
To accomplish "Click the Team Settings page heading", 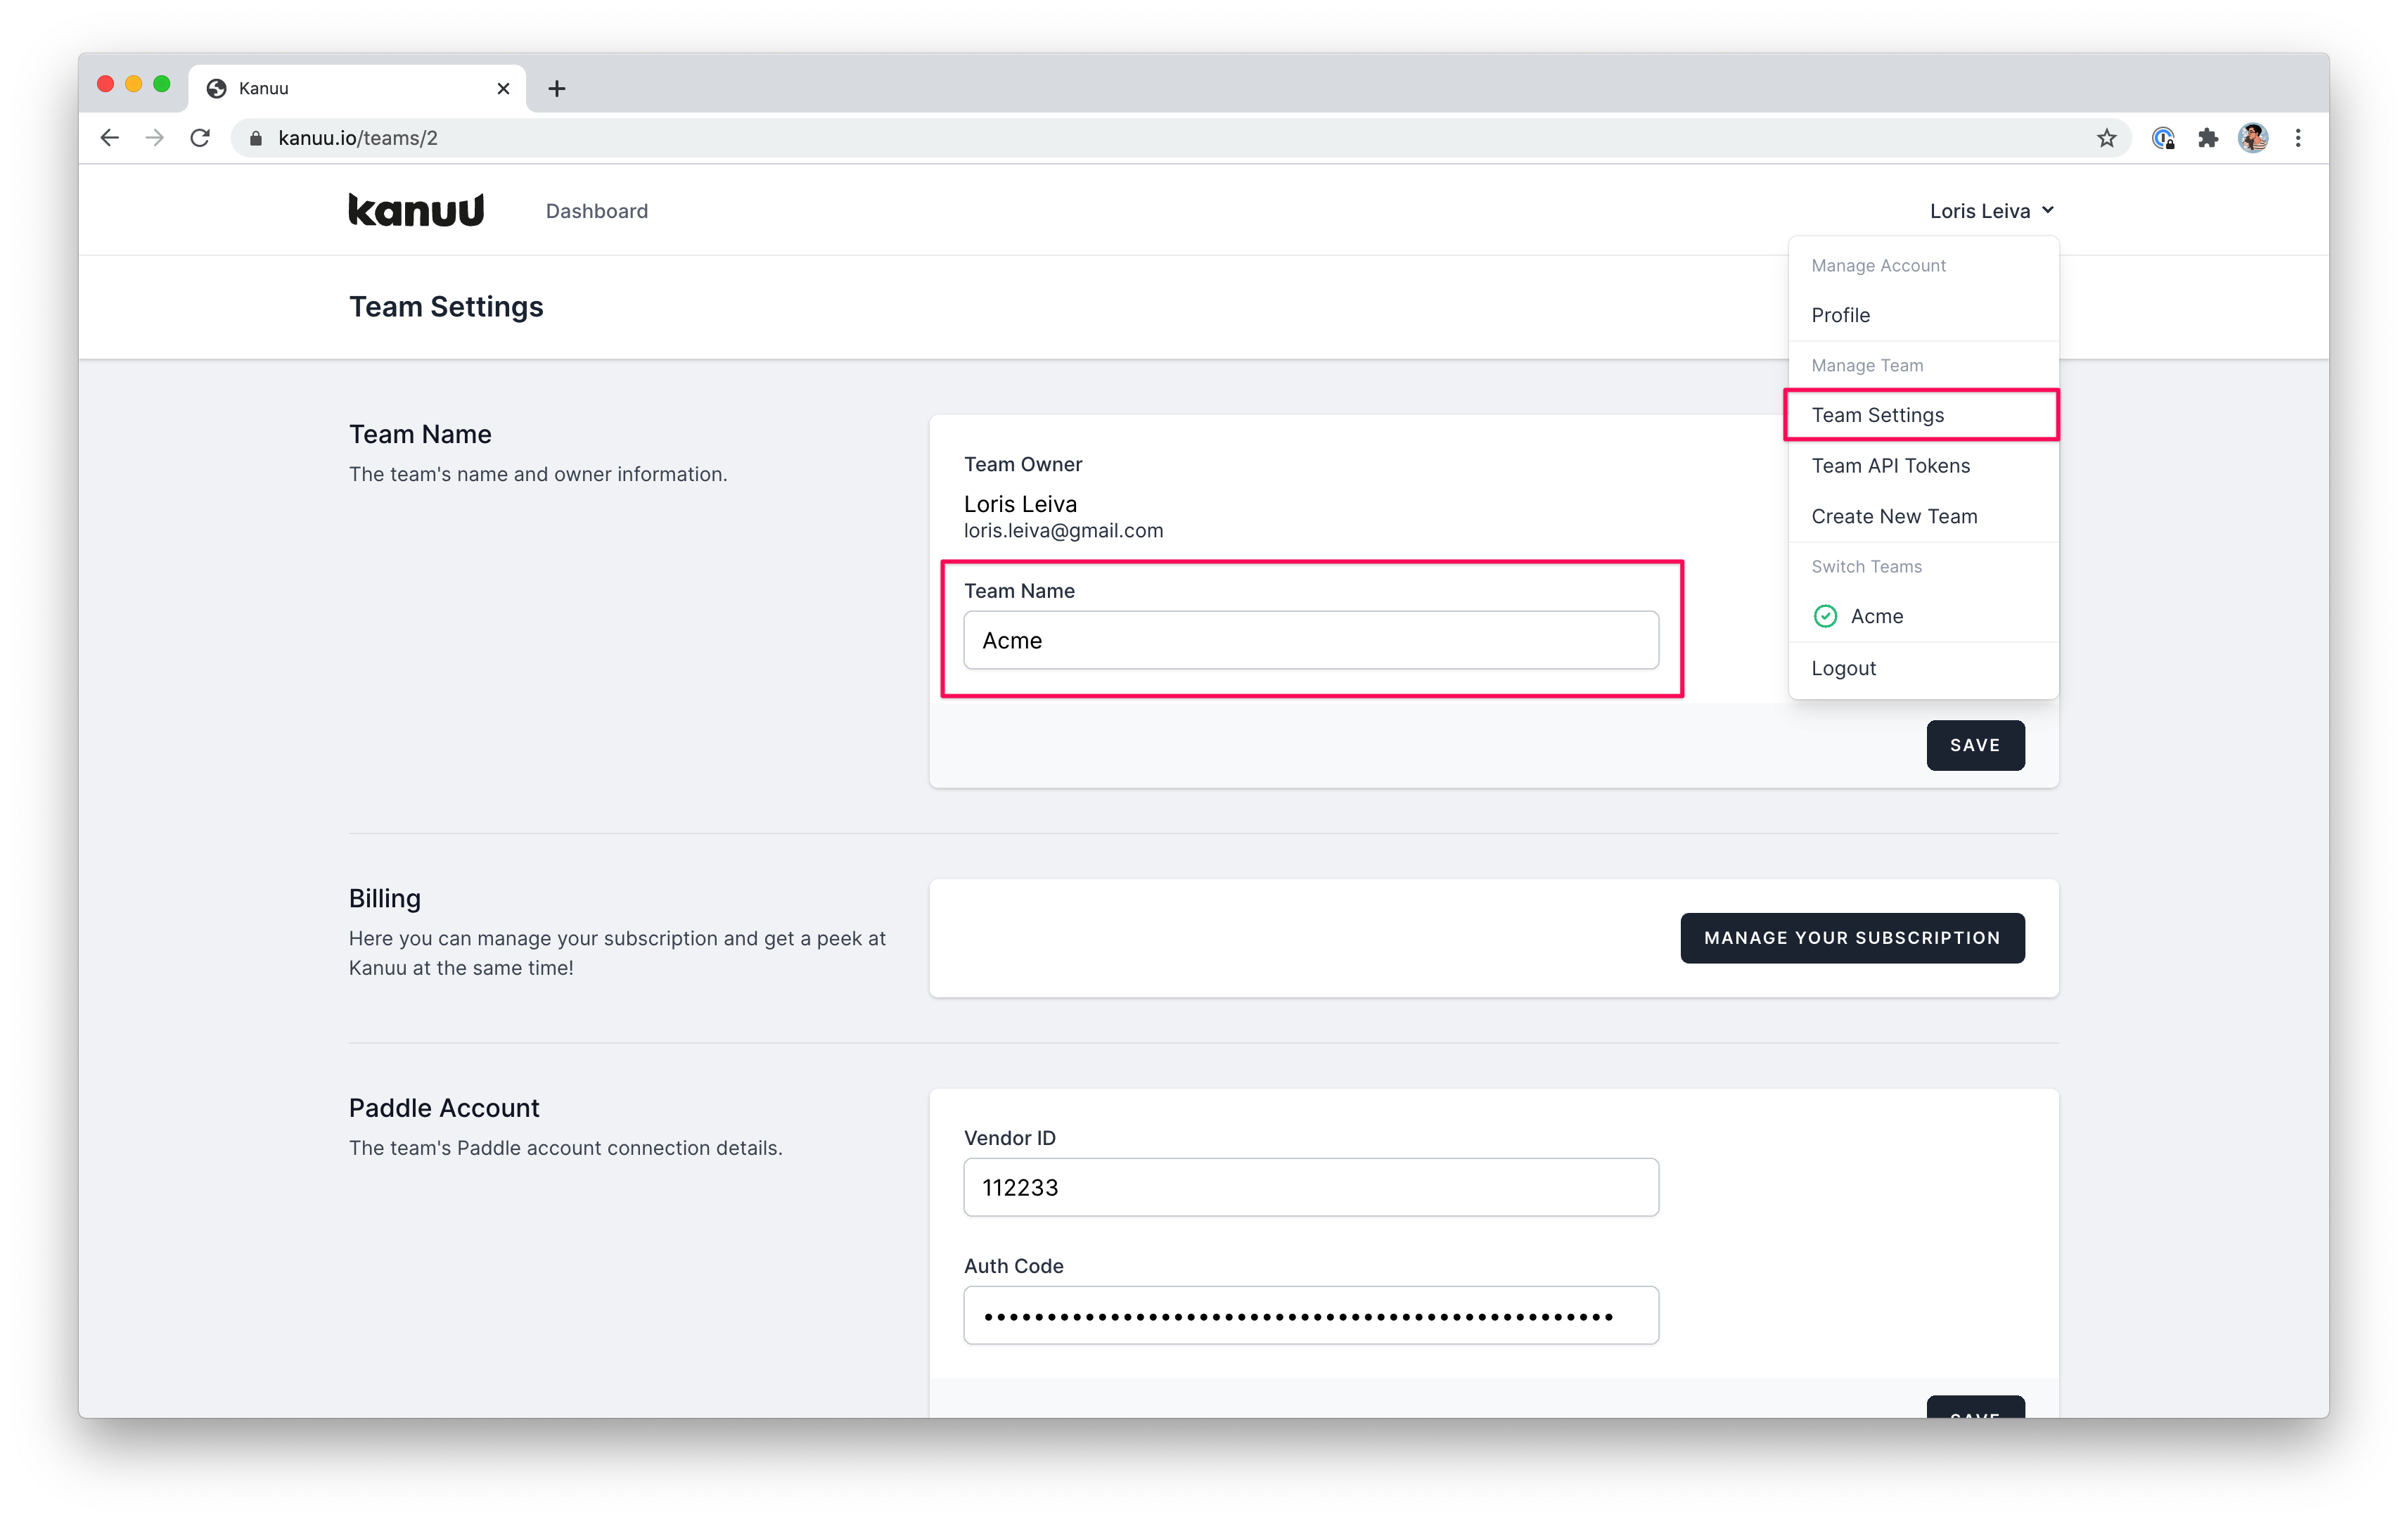I will pos(446,307).
